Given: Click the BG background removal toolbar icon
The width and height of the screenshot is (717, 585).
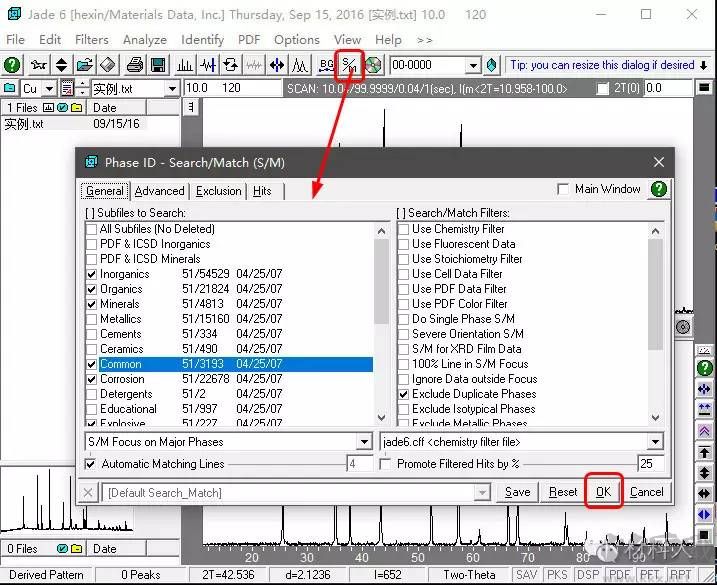Looking at the screenshot, I should pyautogui.click(x=326, y=65).
